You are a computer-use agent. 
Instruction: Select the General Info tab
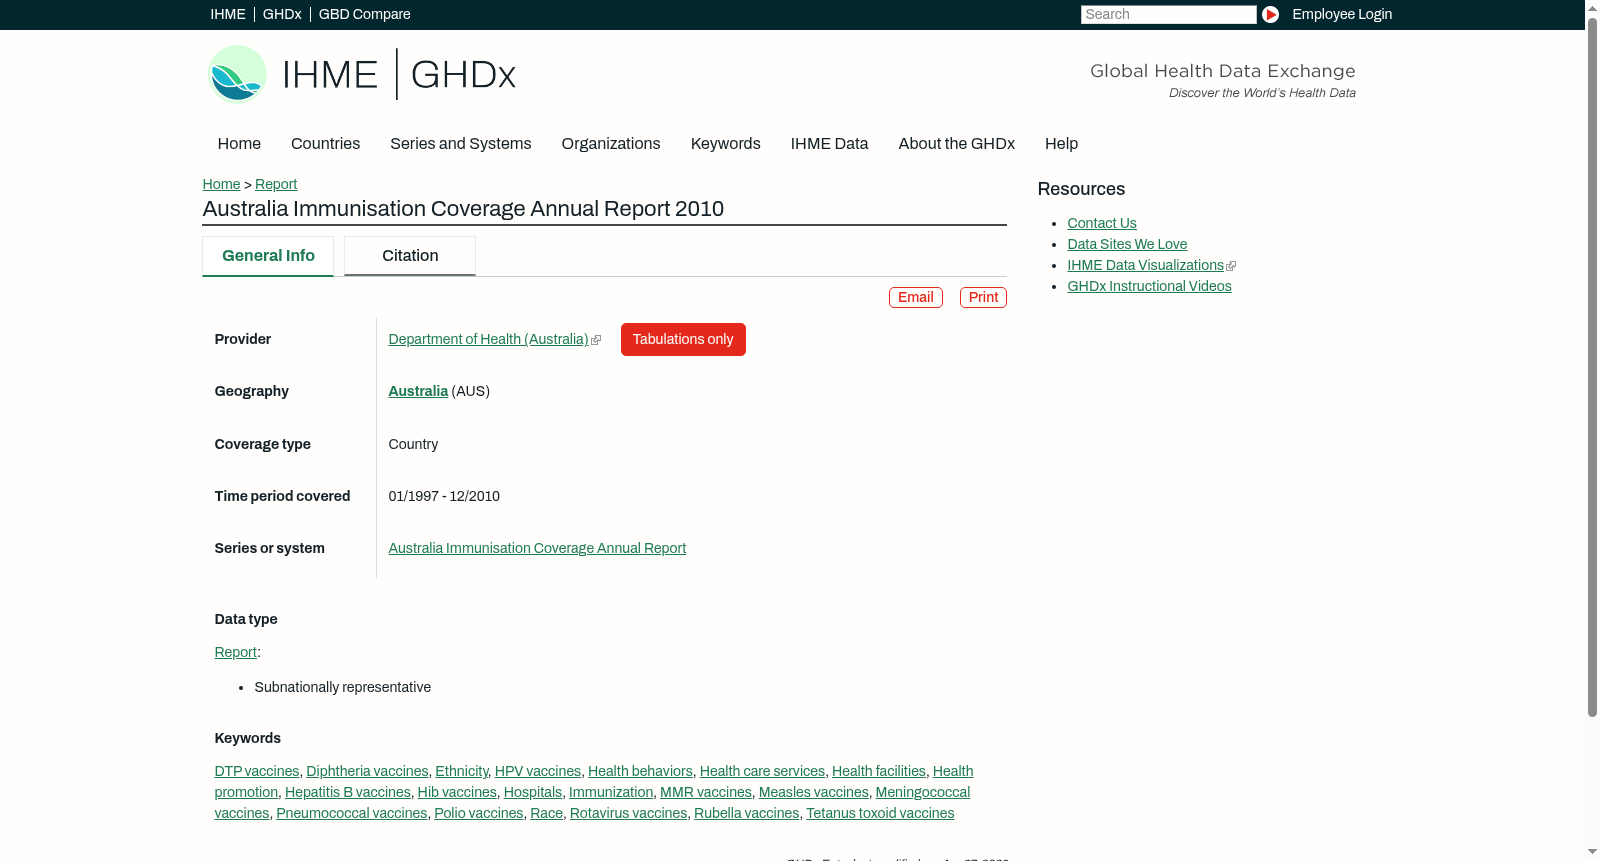pyautogui.click(x=268, y=256)
